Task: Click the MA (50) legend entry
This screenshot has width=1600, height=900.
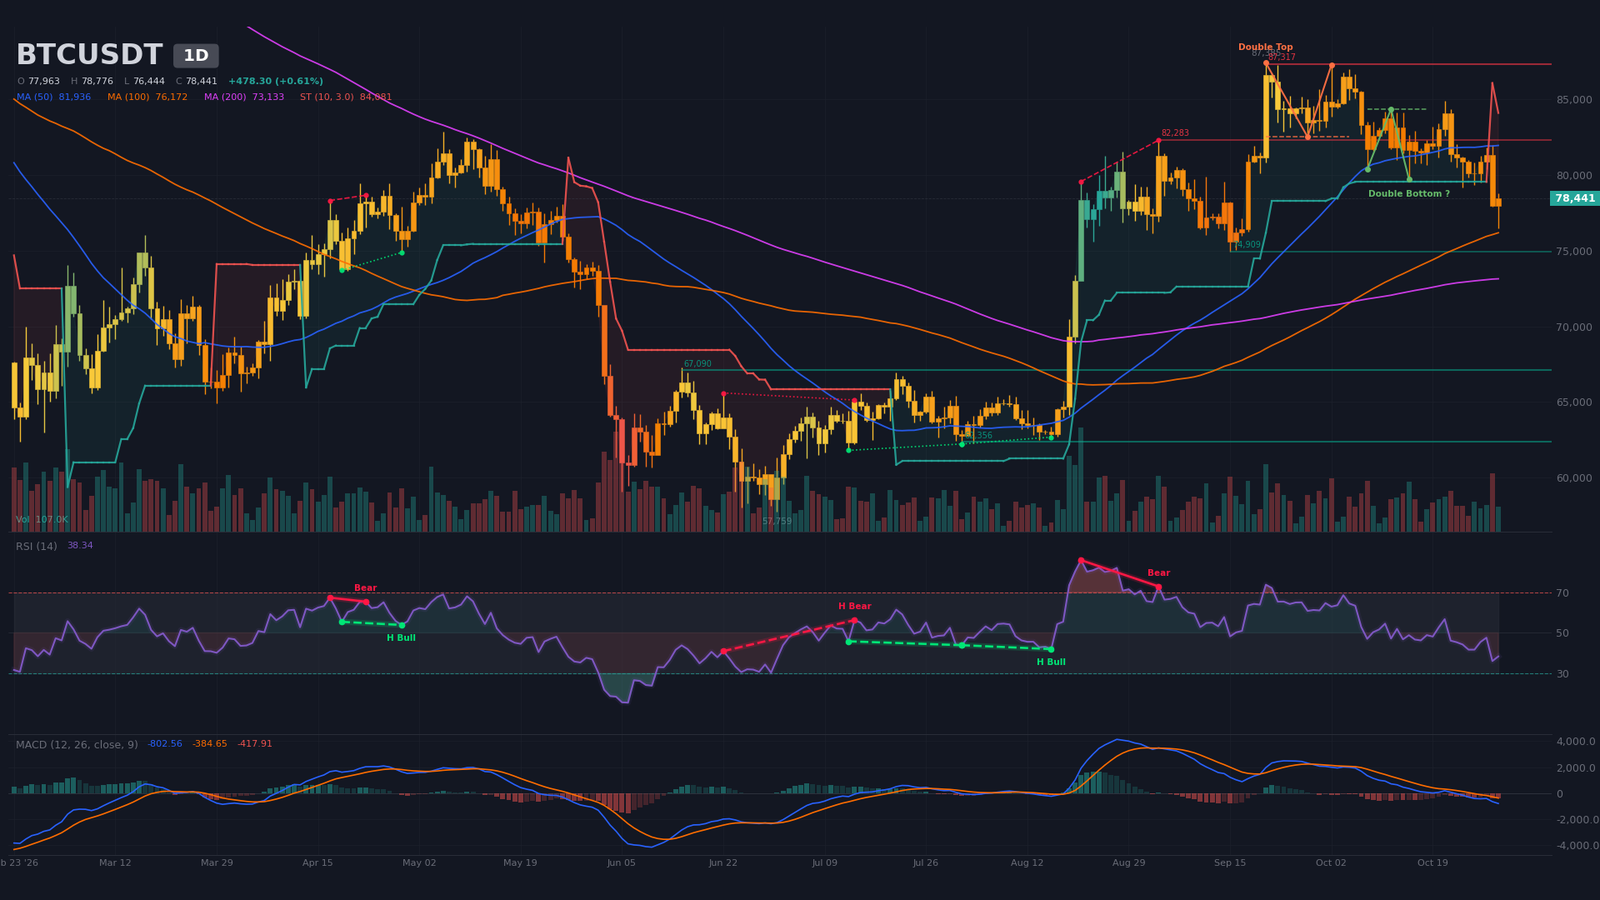Action: coord(54,97)
